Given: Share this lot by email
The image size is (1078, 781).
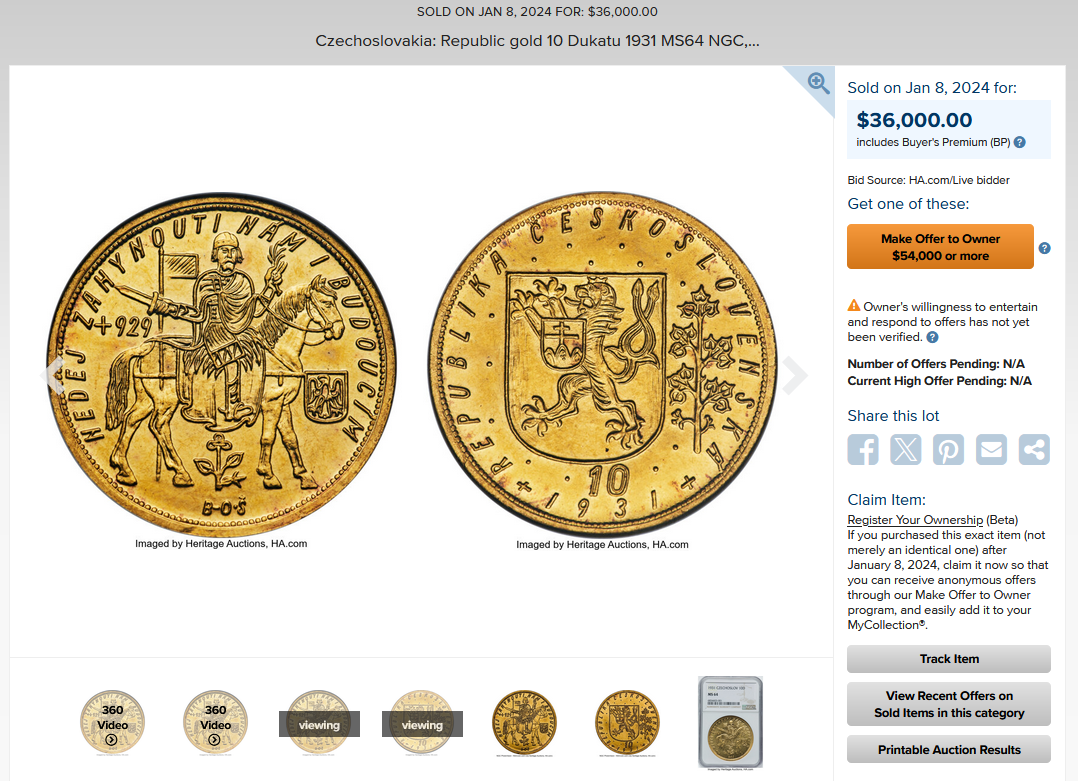Looking at the screenshot, I should (991, 450).
